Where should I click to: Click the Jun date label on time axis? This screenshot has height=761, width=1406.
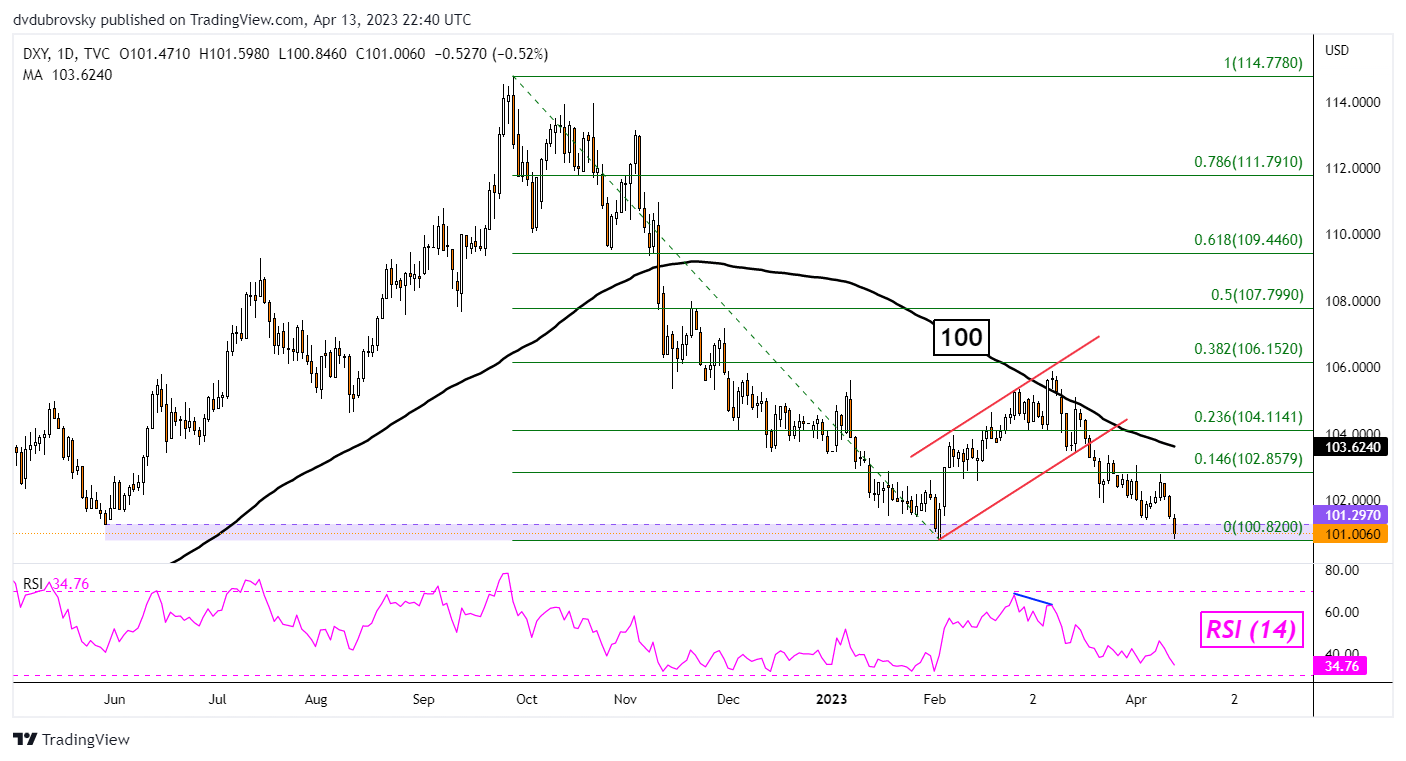pyautogui.click(x=115, y=699)
